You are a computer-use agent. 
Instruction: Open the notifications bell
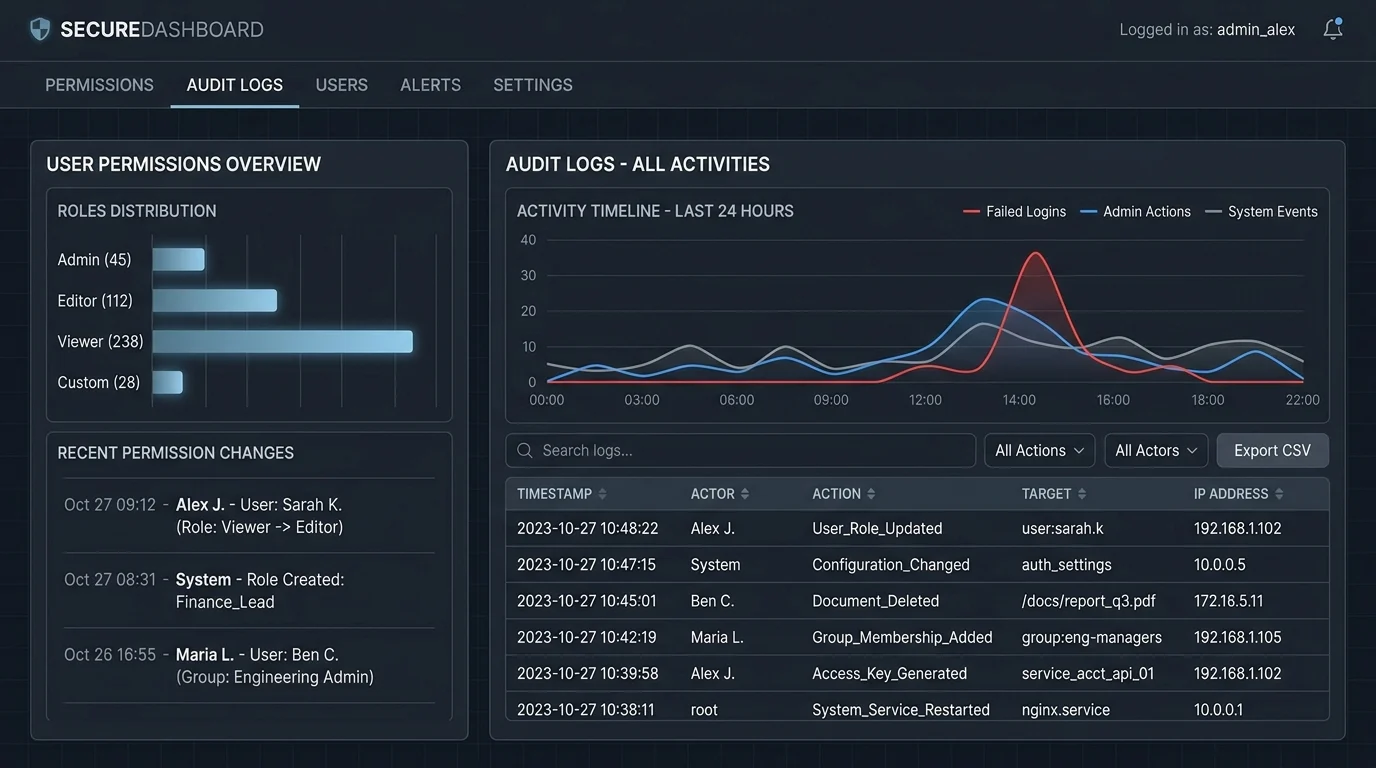click(1333, 29)
